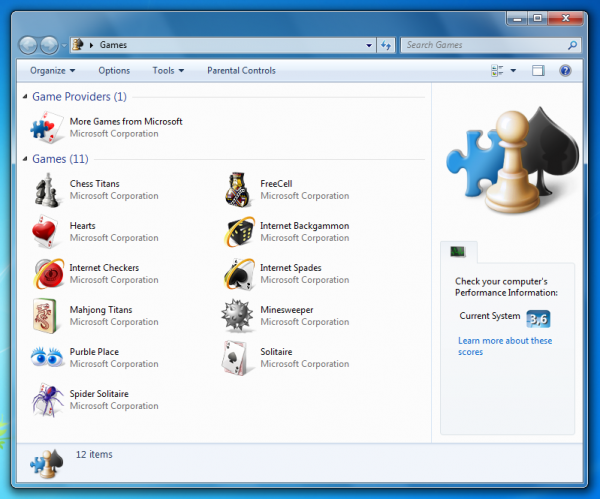This screenshot has height=499, width=600.
Task: Click the change view icon
Action: pos(497,70)
